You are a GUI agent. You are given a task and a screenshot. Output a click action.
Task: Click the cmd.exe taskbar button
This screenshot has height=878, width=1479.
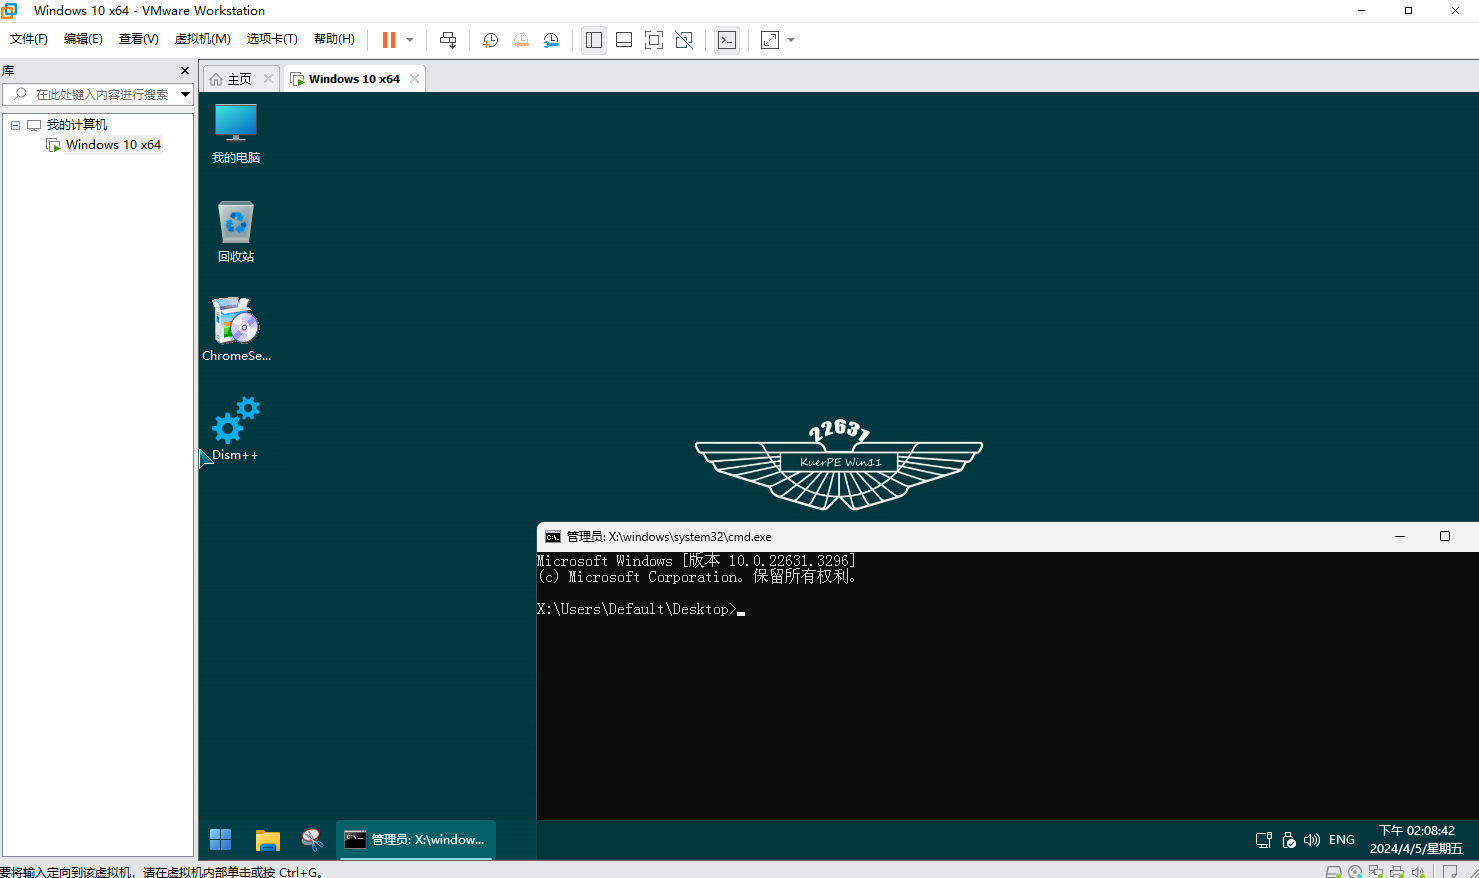pyautogui.click(x=416, y=840)
